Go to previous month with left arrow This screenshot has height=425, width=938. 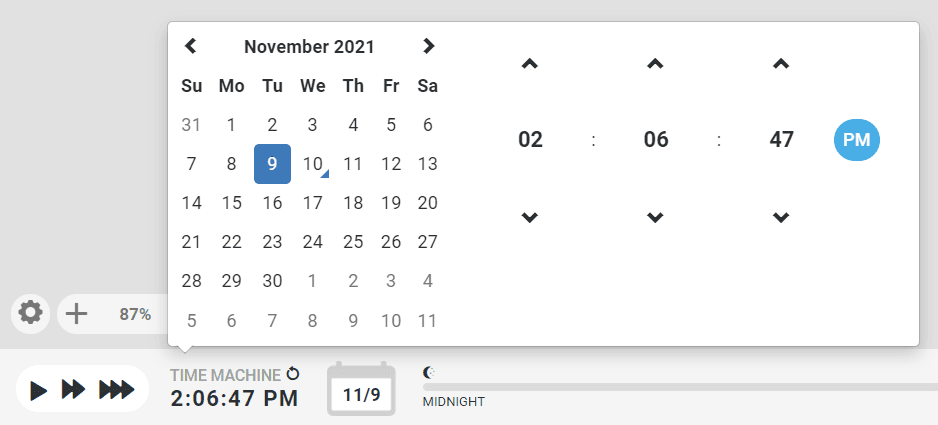pyautogui.click(x=190, y=45)
